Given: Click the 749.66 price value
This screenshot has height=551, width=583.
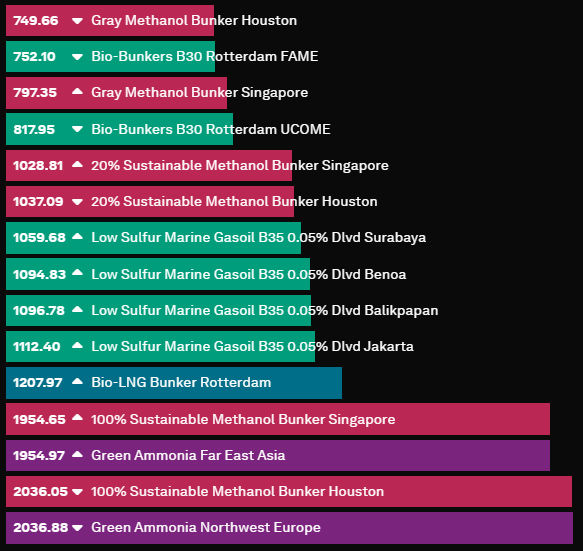Looking at the screenshot, I should [36, 20].
